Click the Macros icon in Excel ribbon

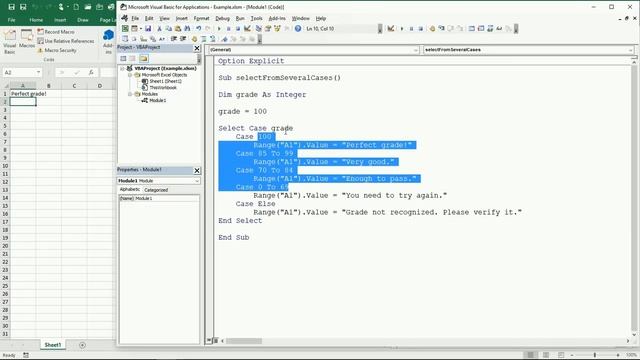click(x=27, y=39)
